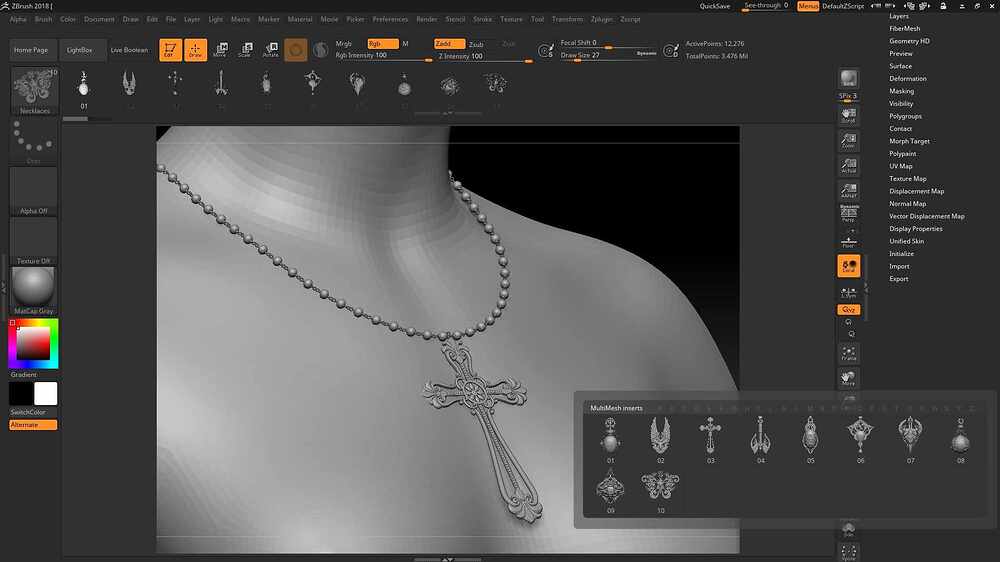The width and height of the screenshot is (1000, 562).
Task: Click the Alternate color button
Action: (x=33, y=425)
